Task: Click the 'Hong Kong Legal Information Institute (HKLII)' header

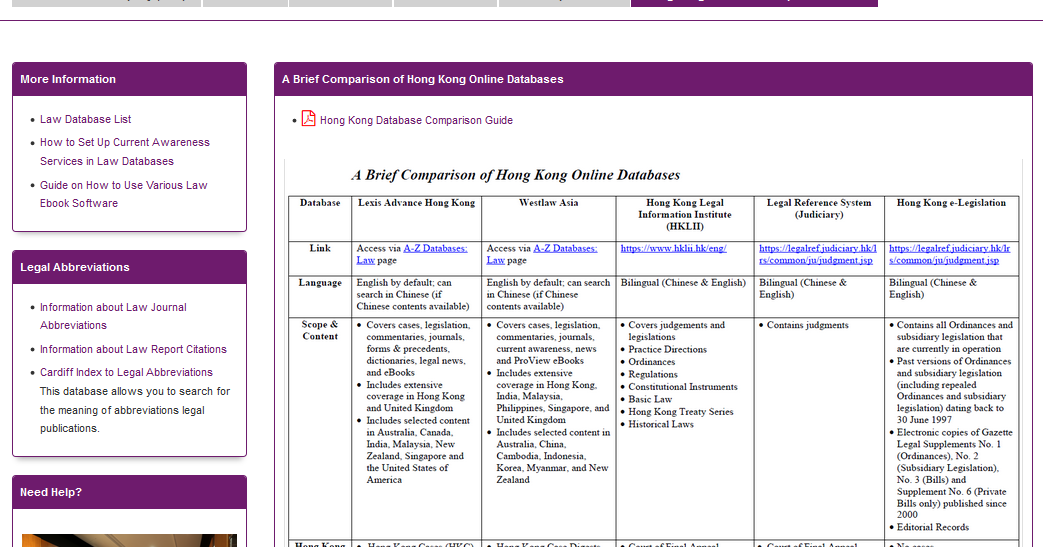Action: tap(684, 214)
